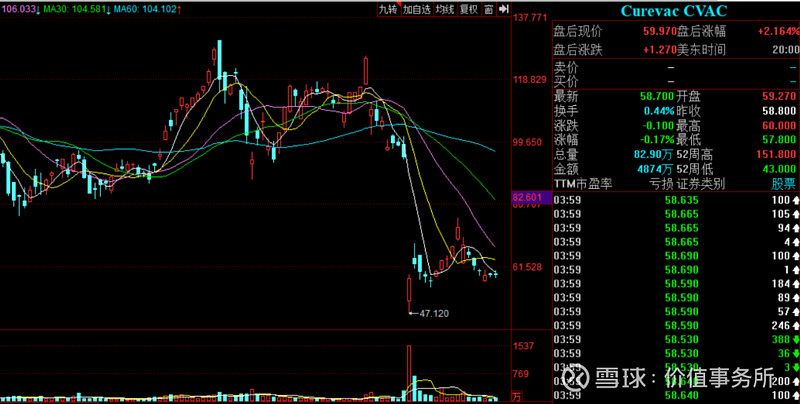The image size is (800, 404).
Task: Click the 买价 bid price row
Action: click(x=677, y=82)
